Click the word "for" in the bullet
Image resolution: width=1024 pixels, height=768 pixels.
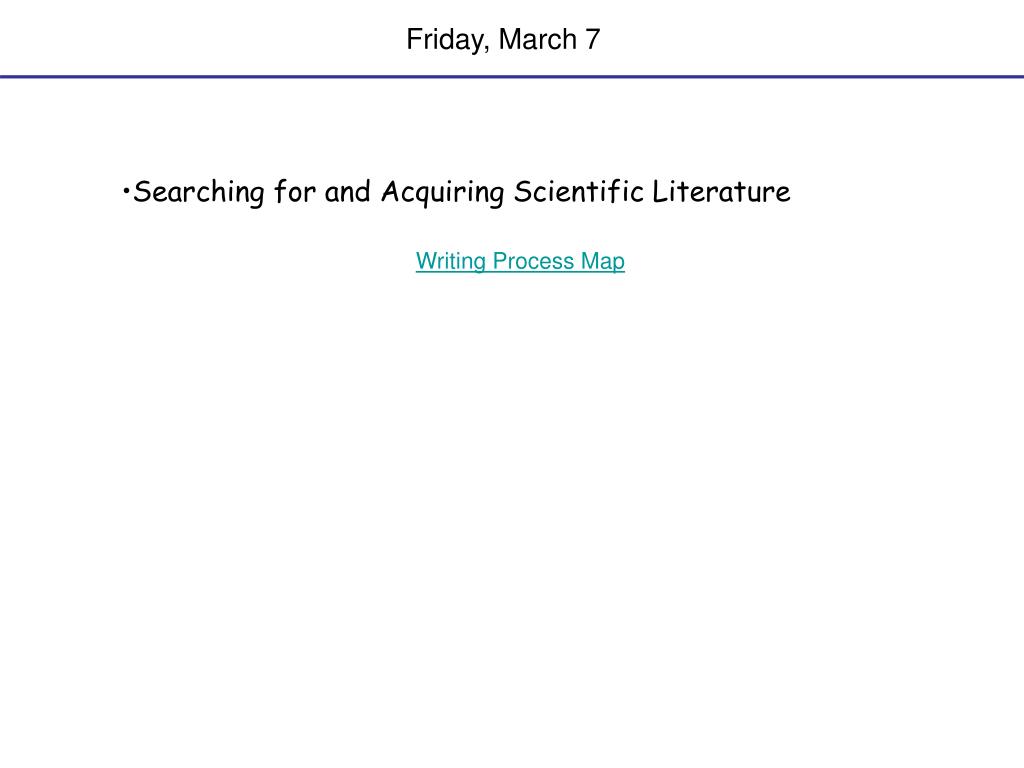(x=295, y=191)
